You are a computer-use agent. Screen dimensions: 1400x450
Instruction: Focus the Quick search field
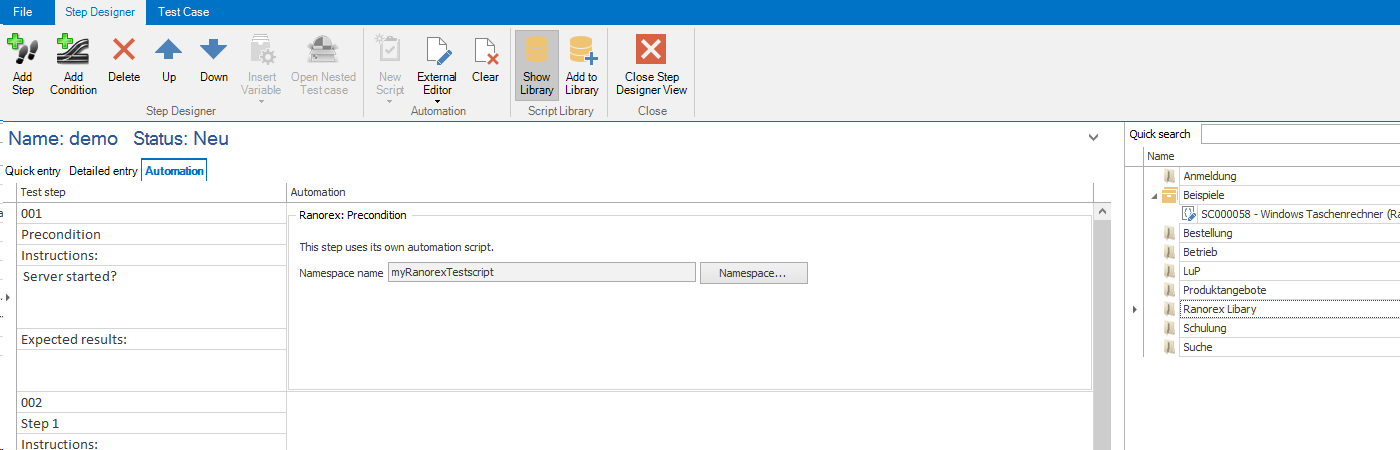pos(1300,134)
